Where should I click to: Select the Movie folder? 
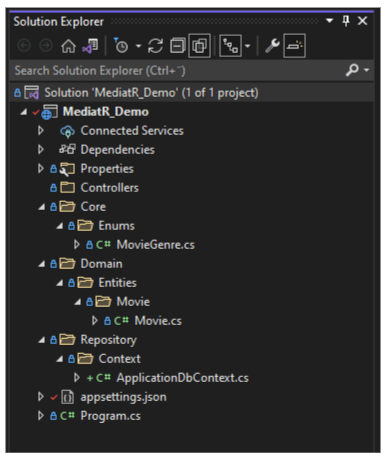[x=133, y=302]
